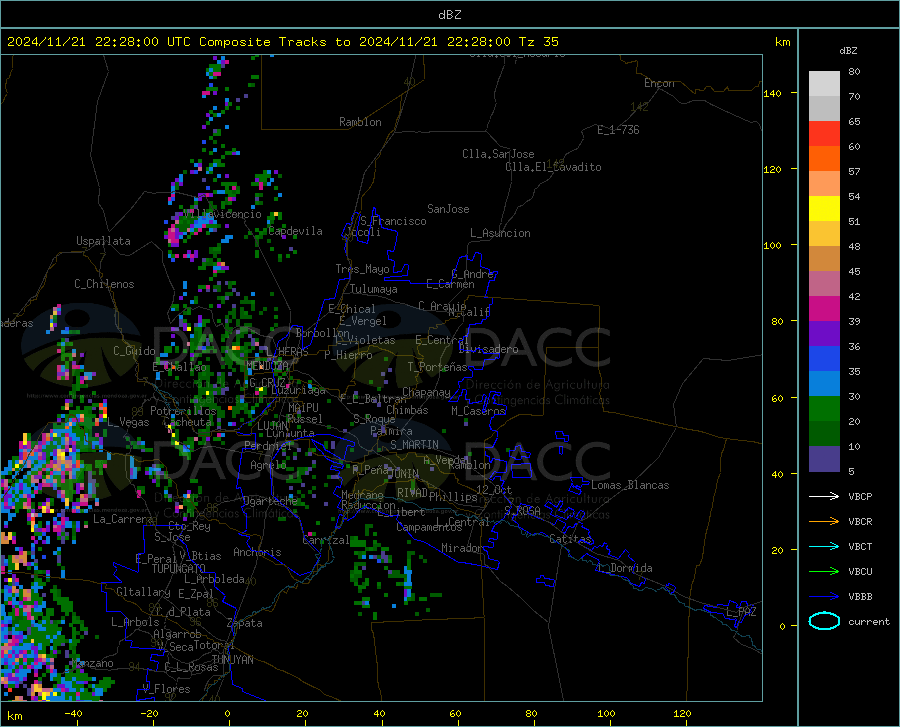This screenshot has width=900, height=727.
Task: Pick the light grey 80 dBZ swatch
Action: click(824, 84)
